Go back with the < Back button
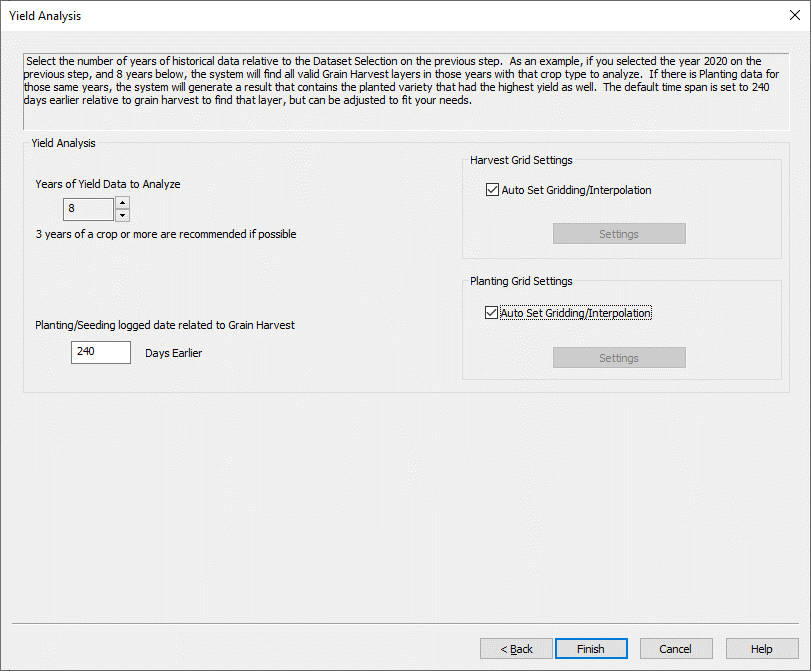The width and height of the screenshot is (811, 671). pos(516,649)
